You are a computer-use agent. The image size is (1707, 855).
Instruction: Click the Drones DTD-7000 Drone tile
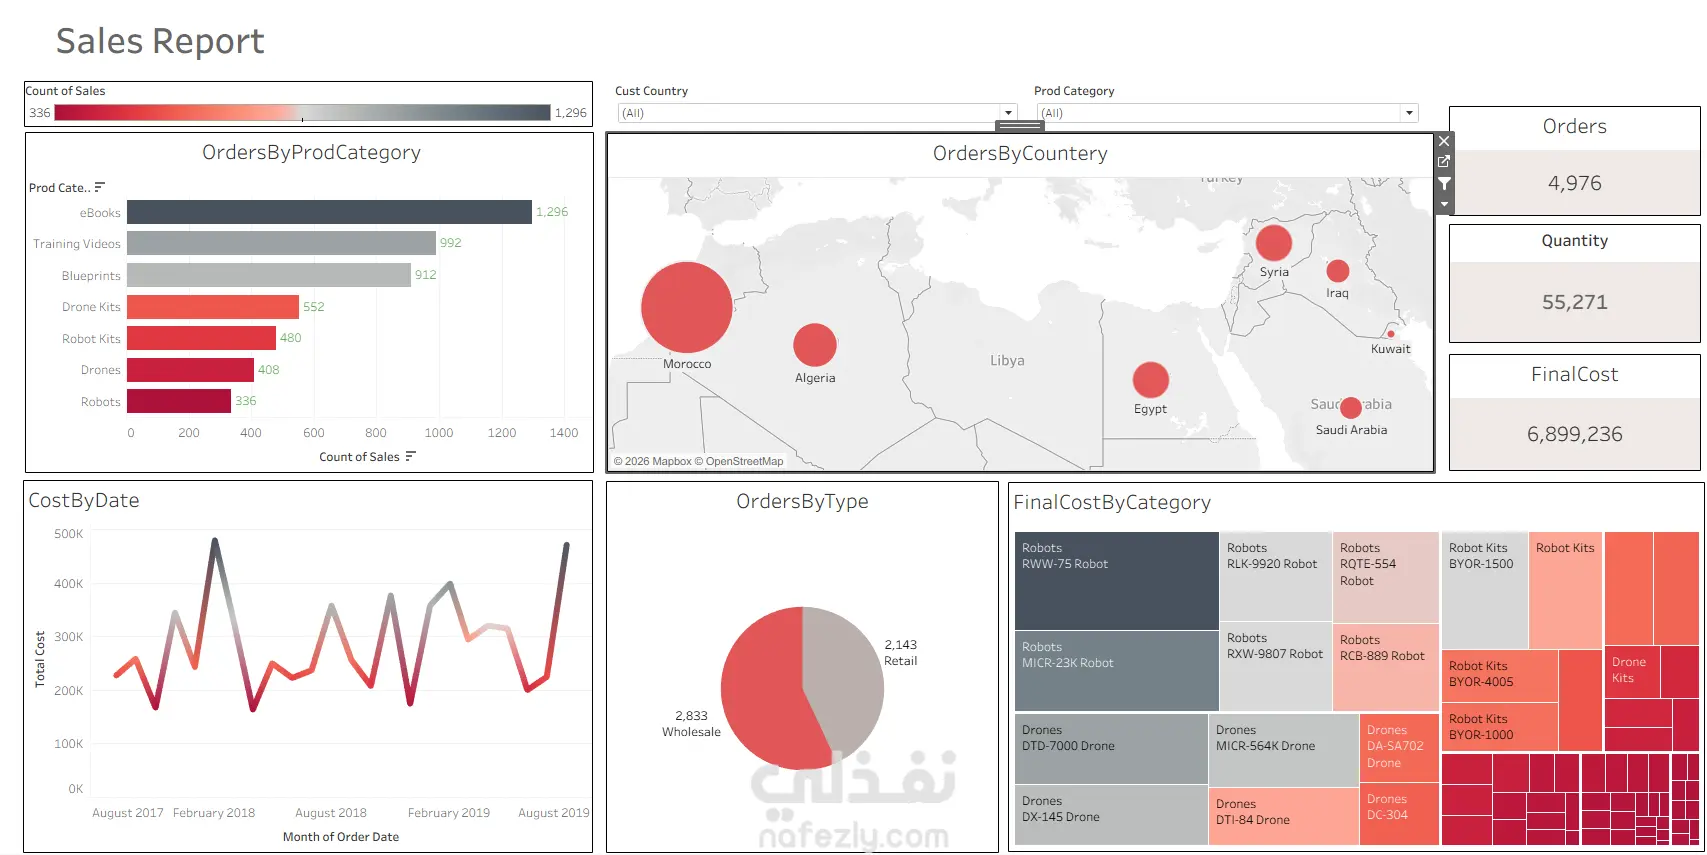(x=1111, y=748)
